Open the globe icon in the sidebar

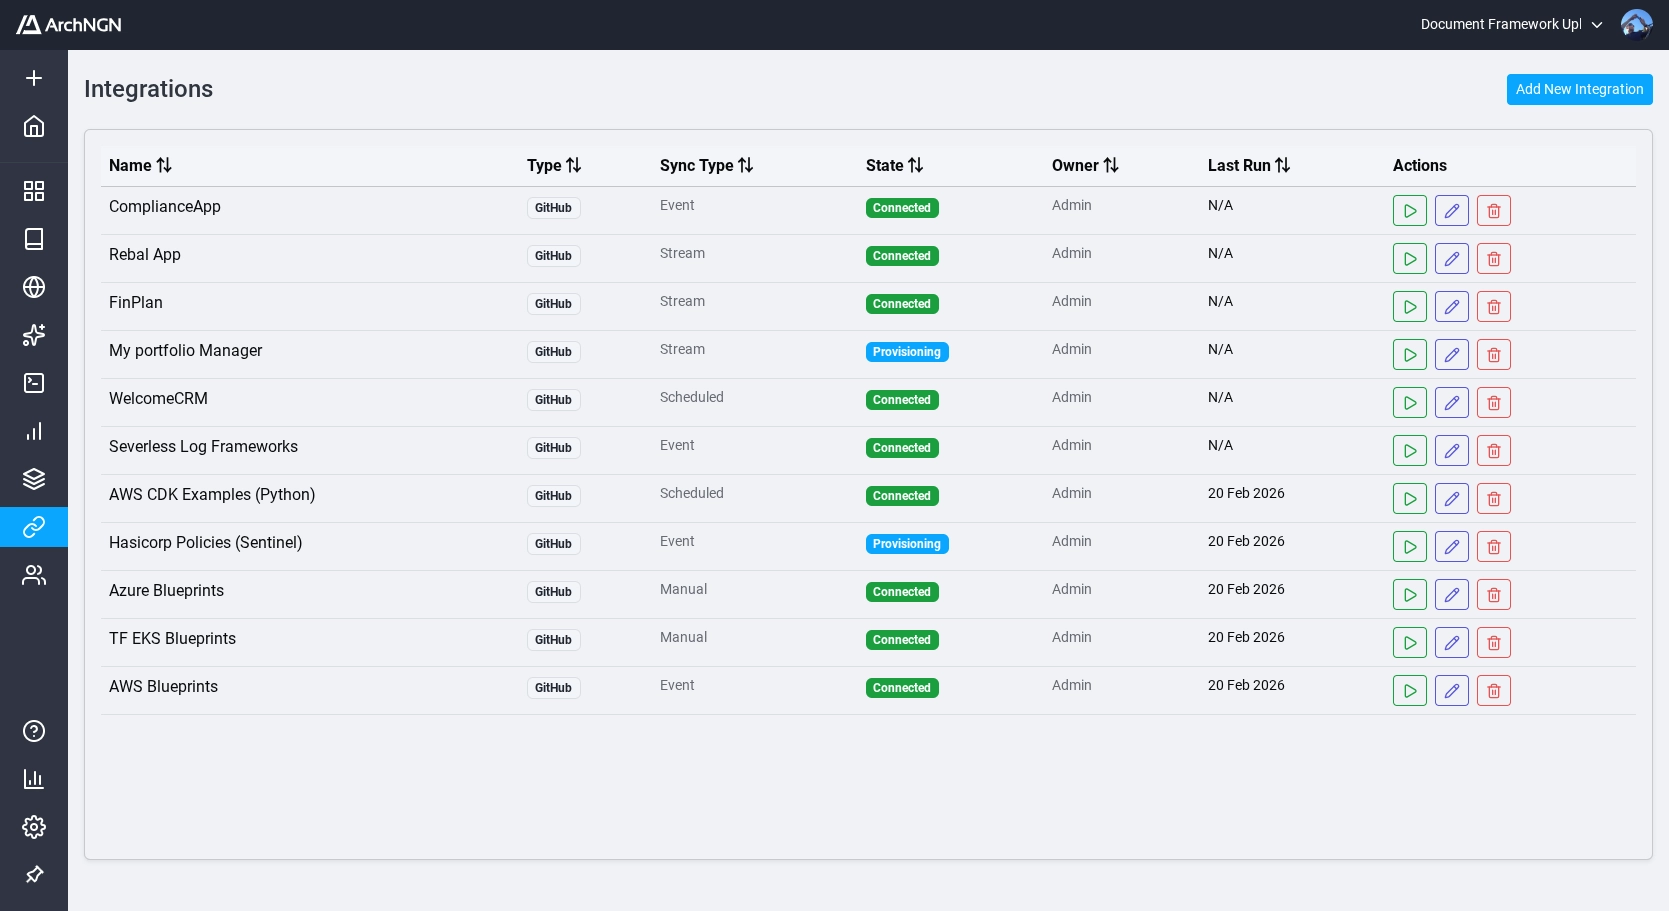[34, 287]
